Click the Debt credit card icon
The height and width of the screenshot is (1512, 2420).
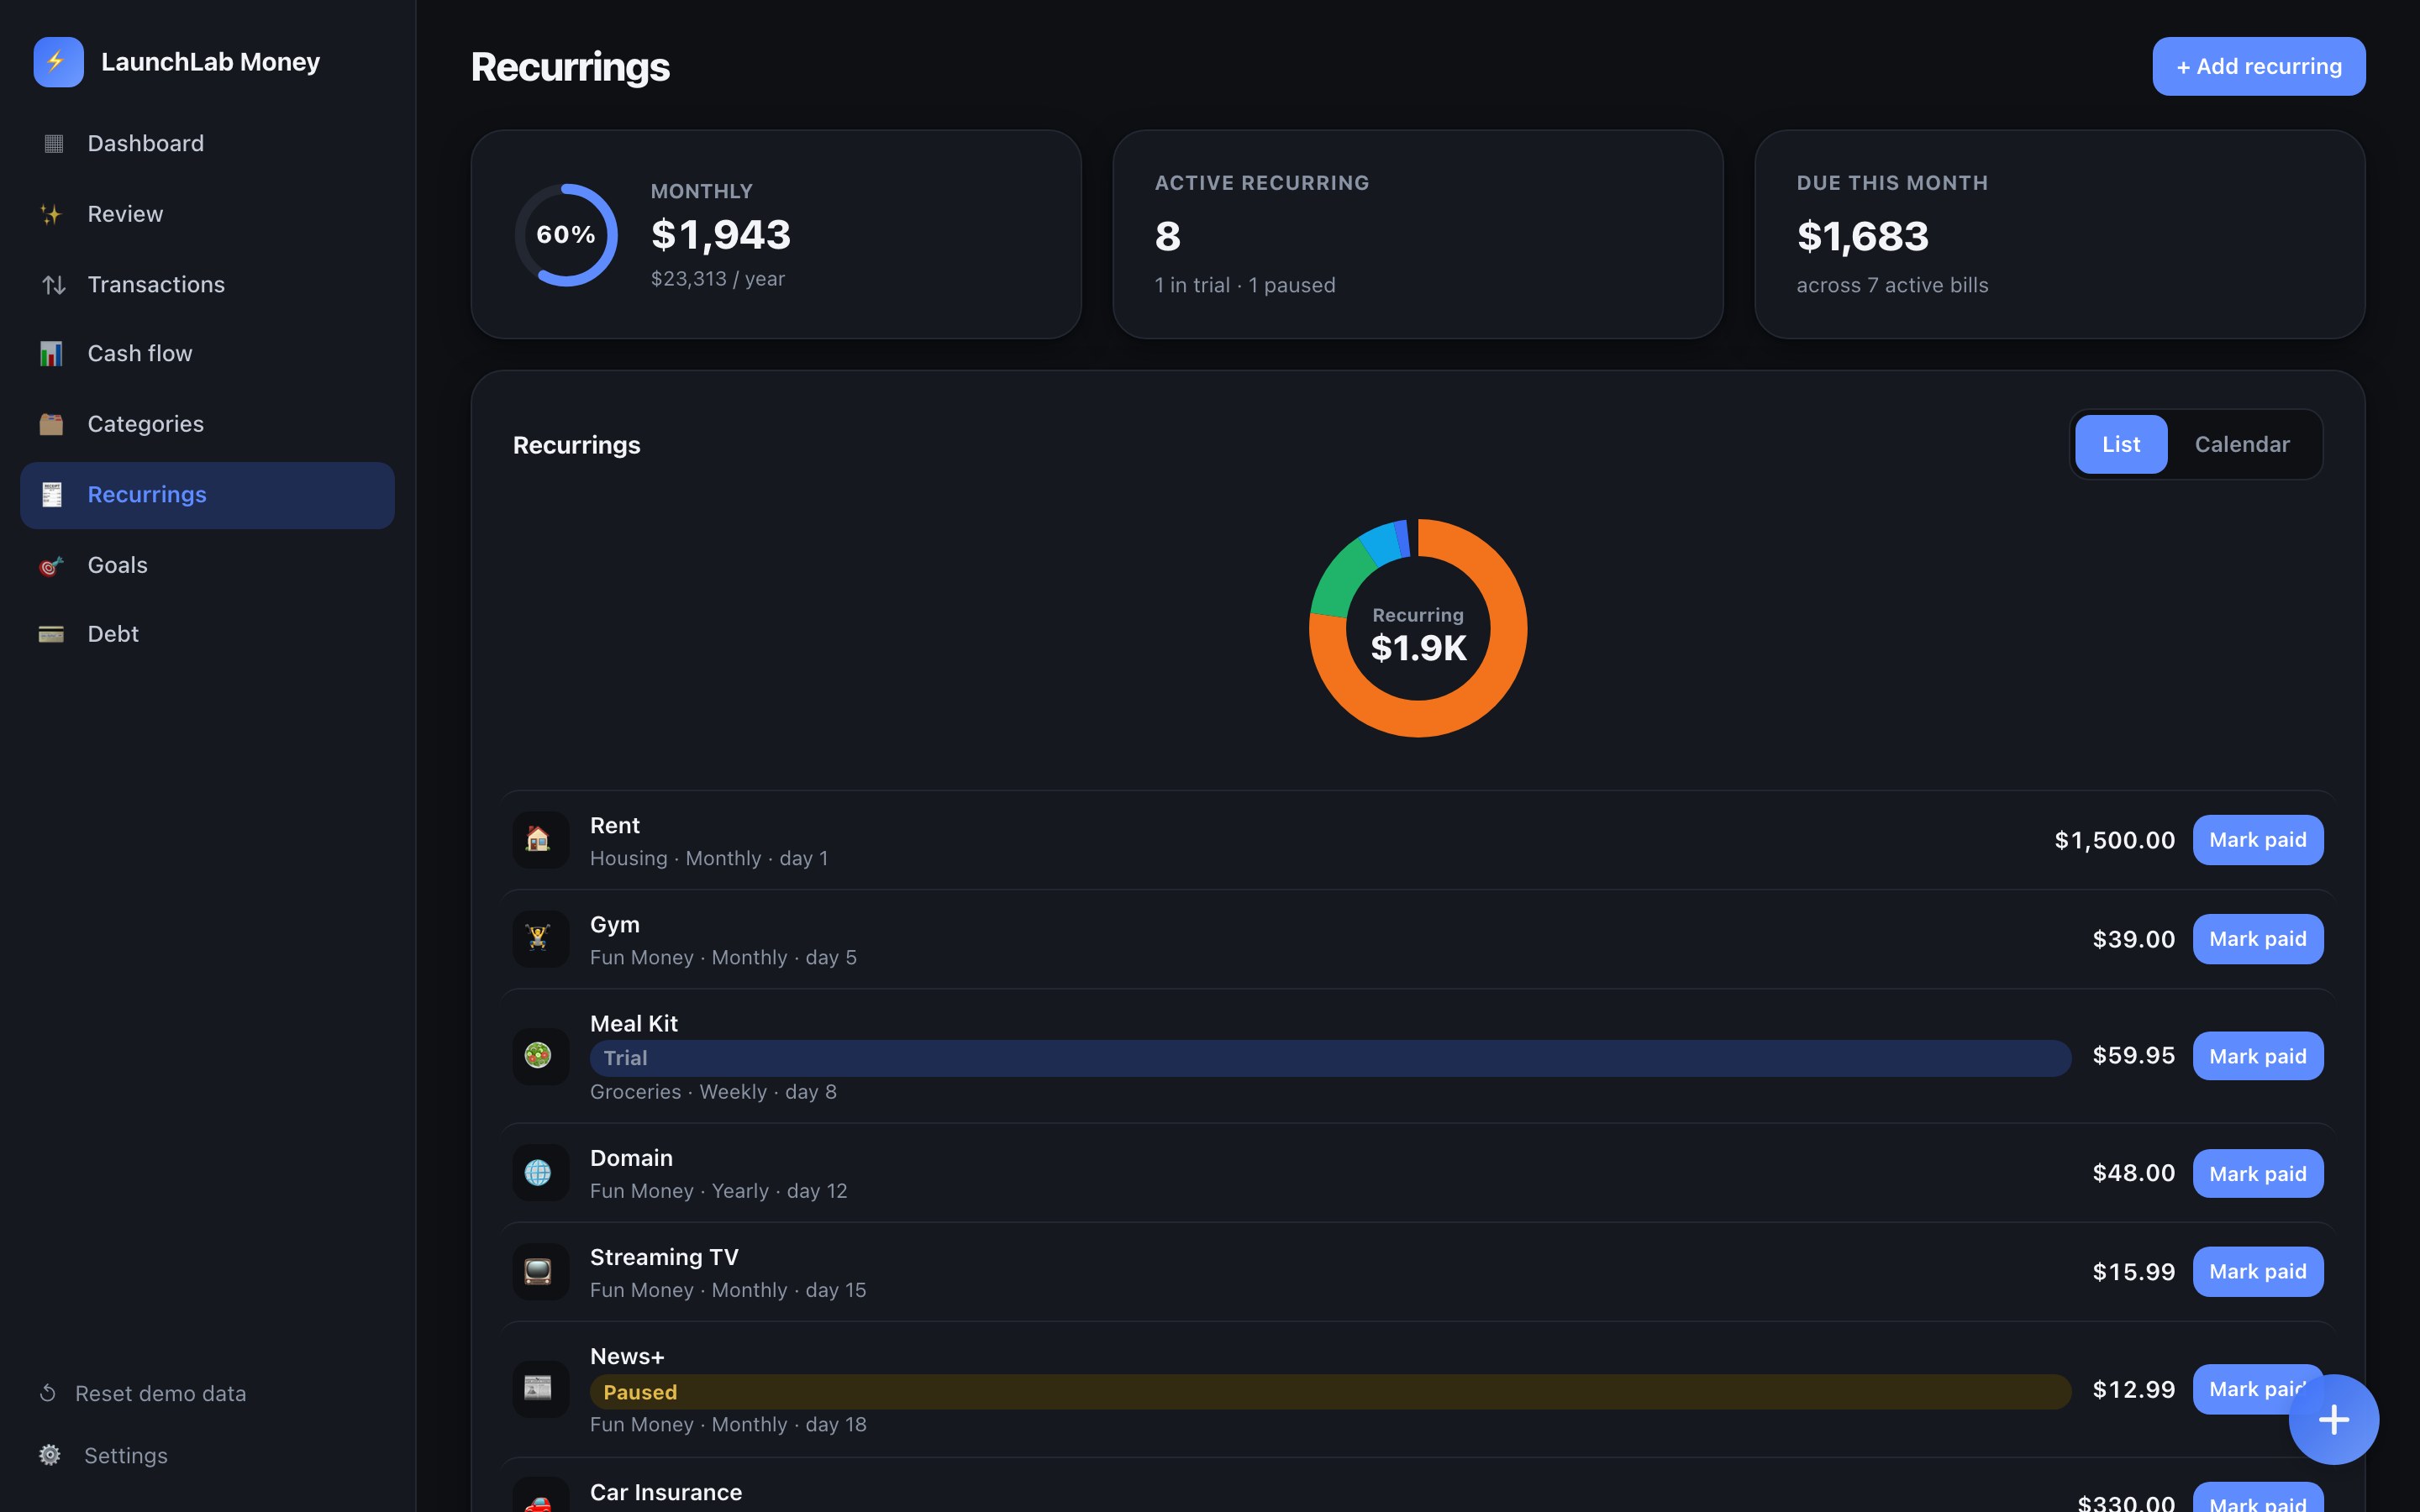tap(51, 634)
